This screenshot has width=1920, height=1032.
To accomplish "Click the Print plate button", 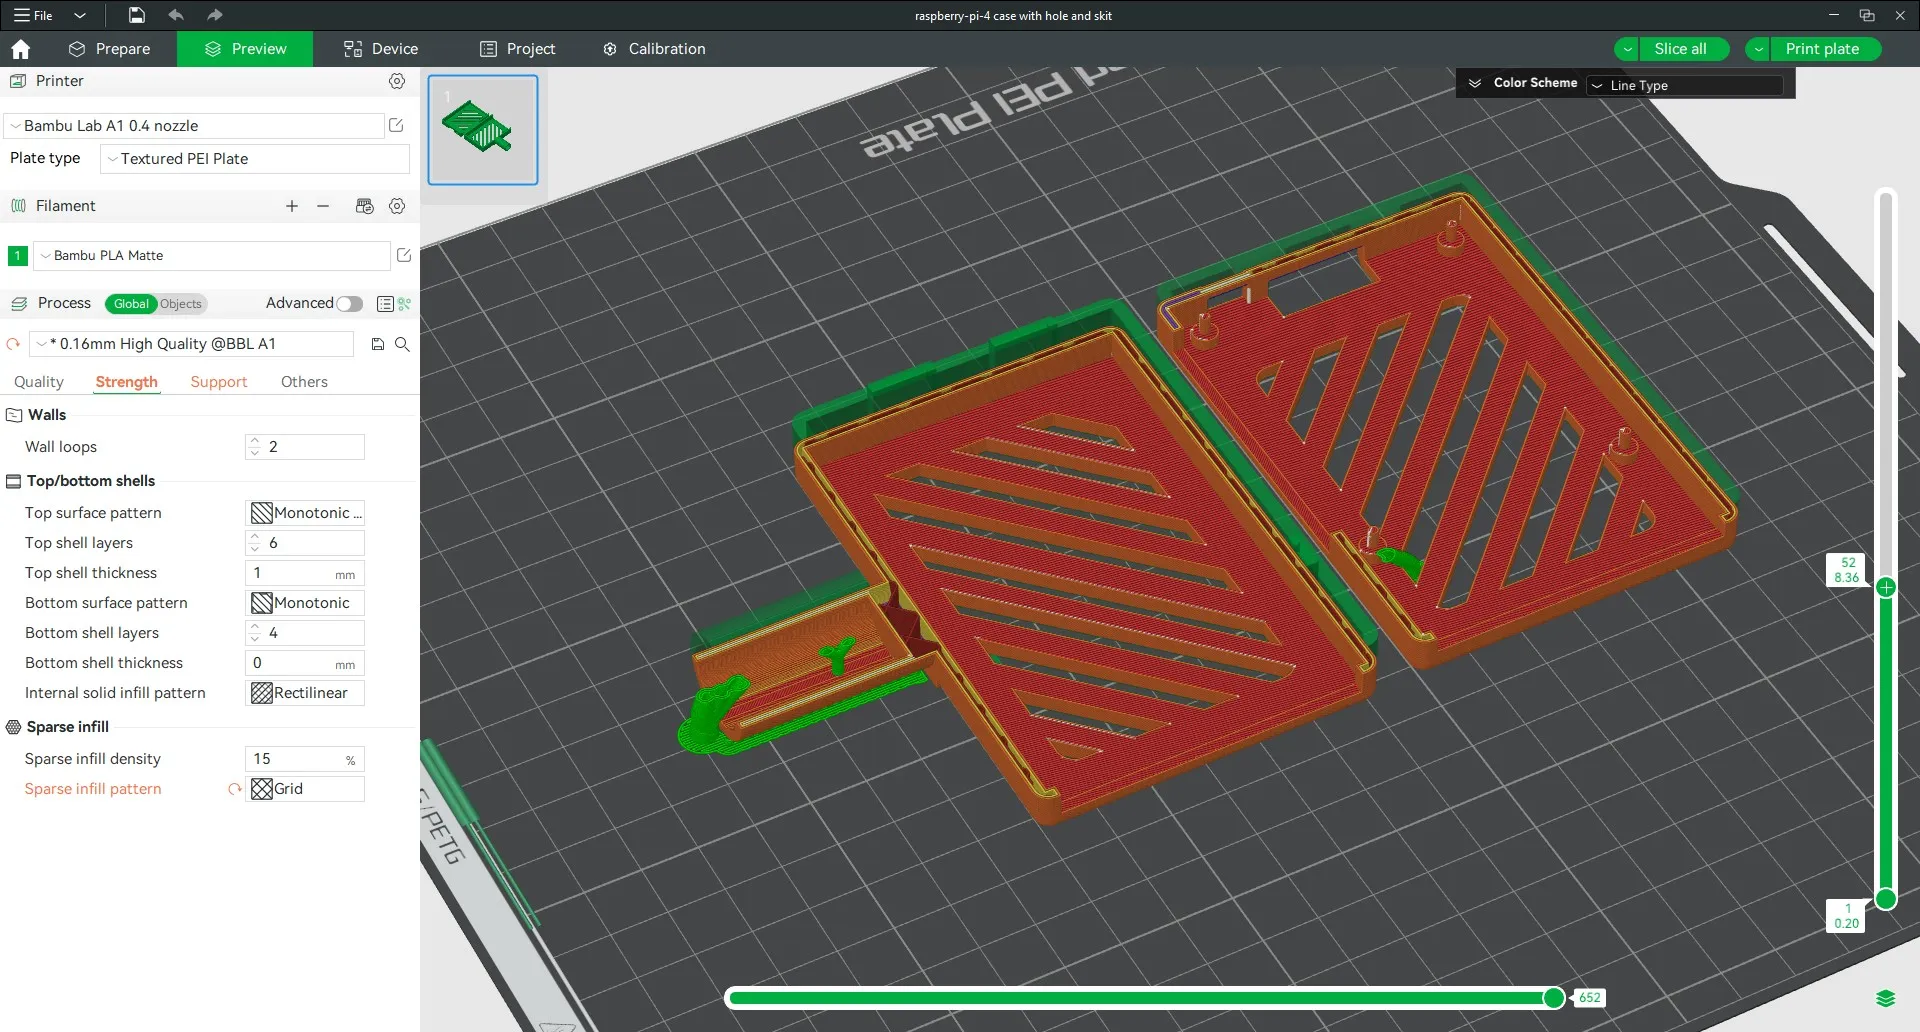I will (1826, 49).
